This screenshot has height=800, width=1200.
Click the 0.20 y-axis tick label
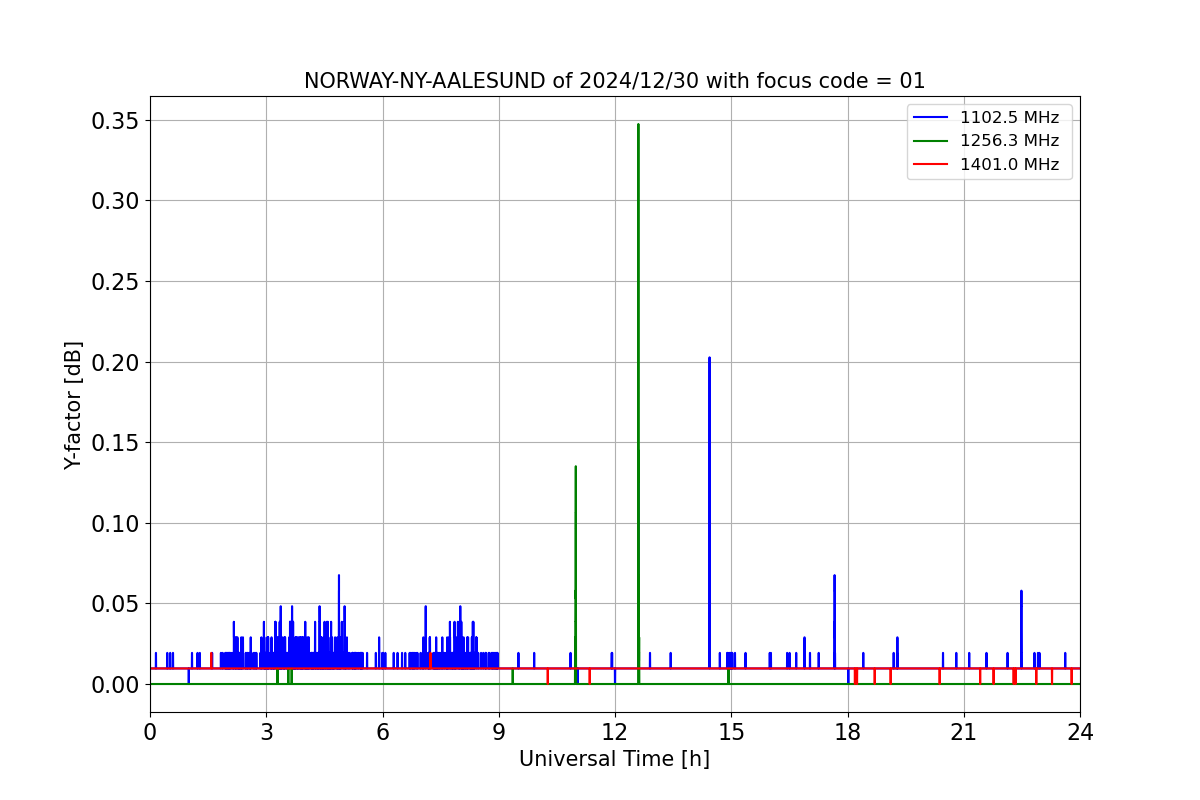tap(115, 362)
